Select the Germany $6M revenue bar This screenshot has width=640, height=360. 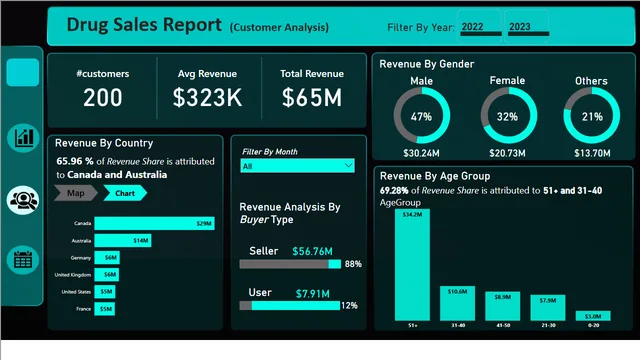[107, 258]
